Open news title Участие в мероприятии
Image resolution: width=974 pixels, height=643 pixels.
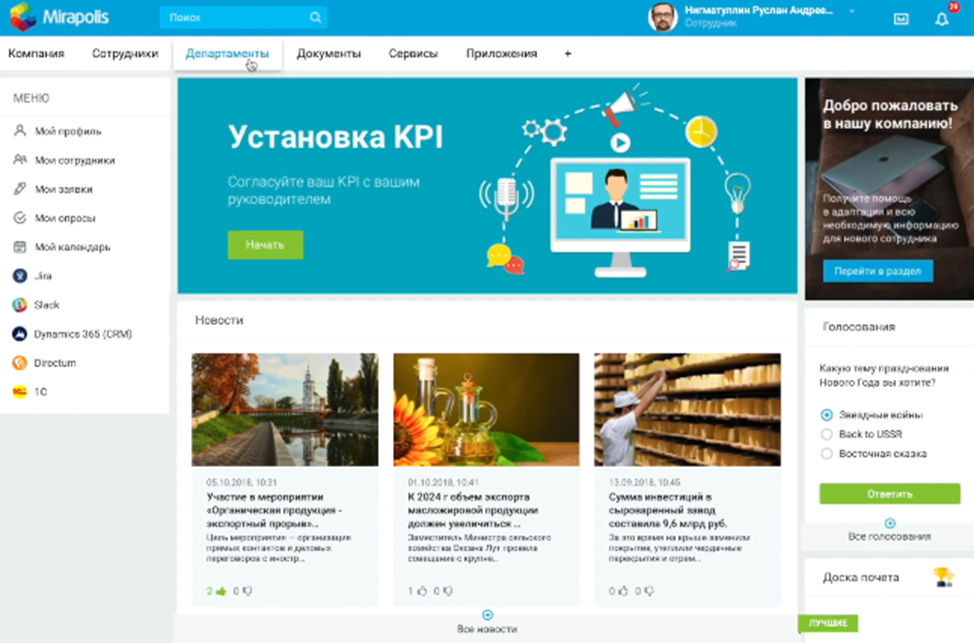coord(274,510)
